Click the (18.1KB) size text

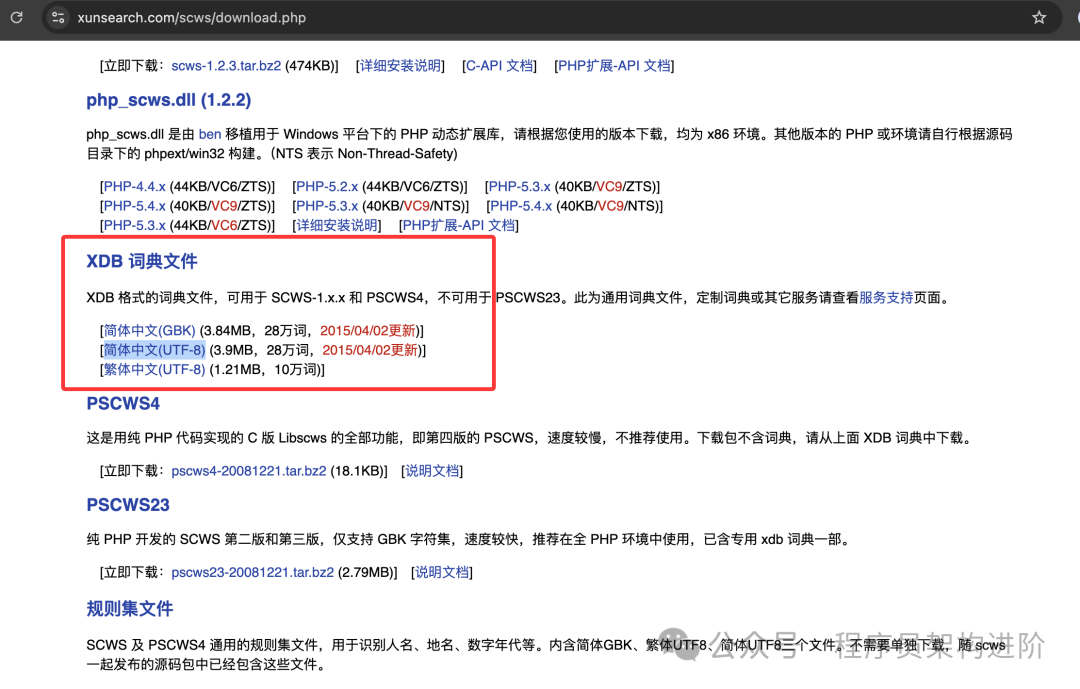pos(357,471)
